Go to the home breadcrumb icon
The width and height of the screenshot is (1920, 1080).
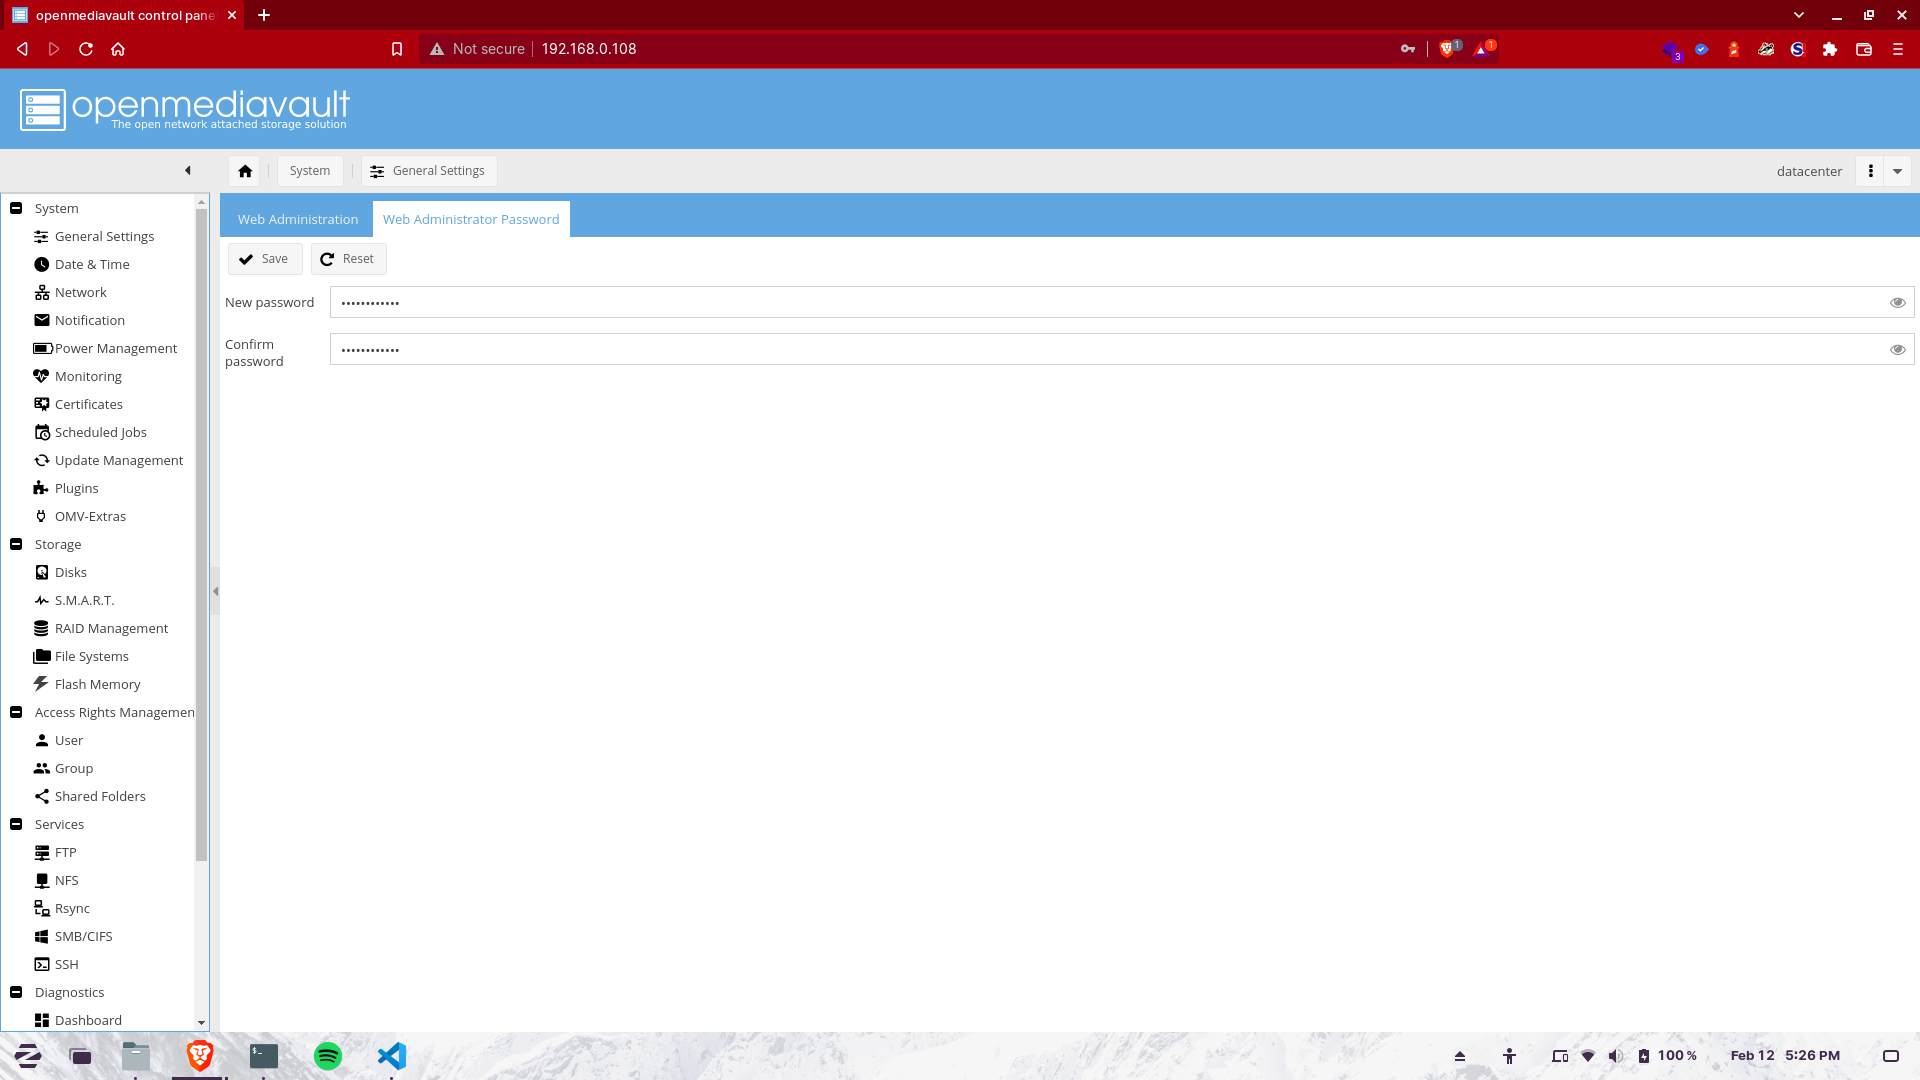click(x=245, y=171)
